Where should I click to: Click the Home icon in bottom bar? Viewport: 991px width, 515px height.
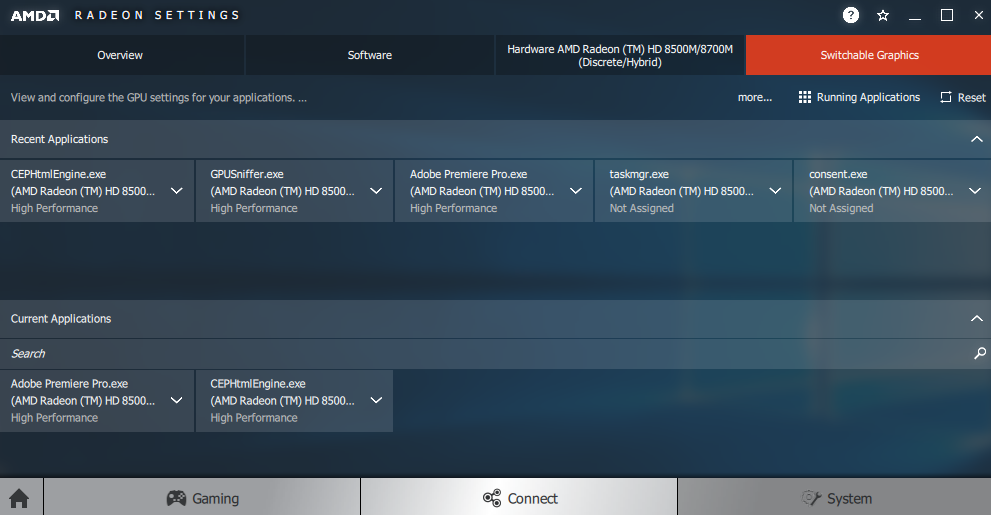pyautogui.click(x=18, y=498)
